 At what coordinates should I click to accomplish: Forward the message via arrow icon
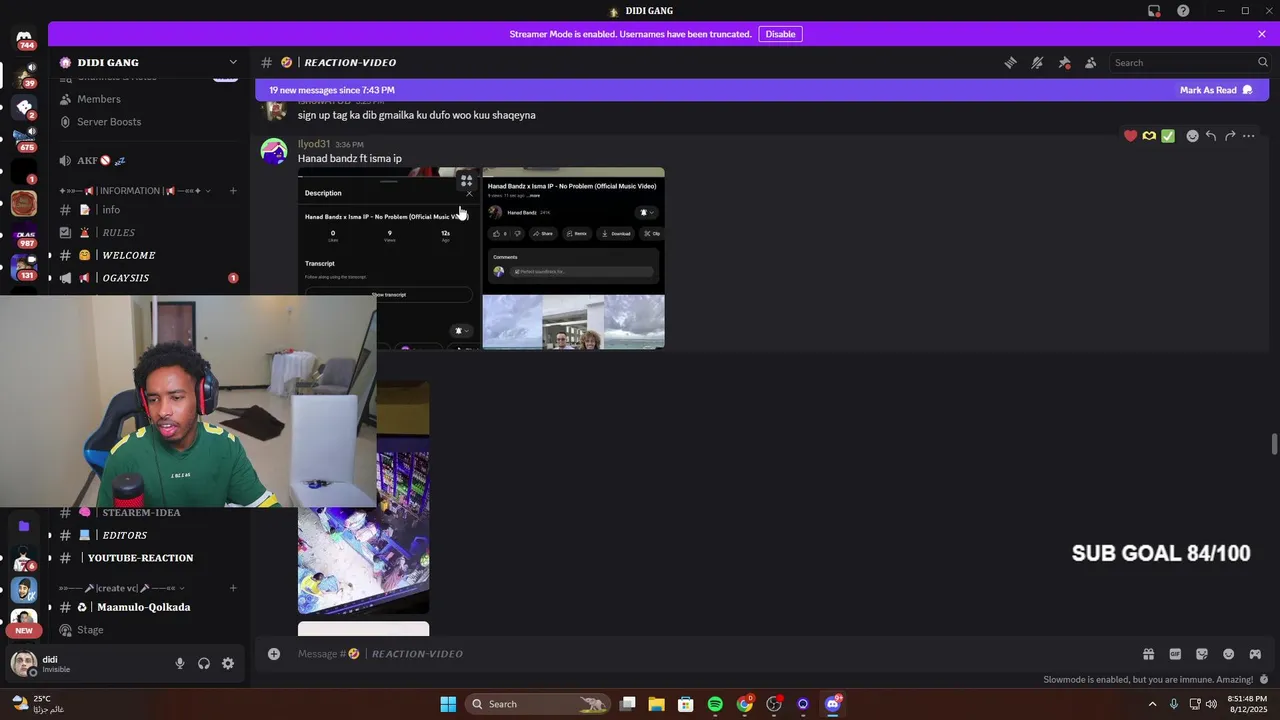pyautogui.click(x=1230, y=136)
